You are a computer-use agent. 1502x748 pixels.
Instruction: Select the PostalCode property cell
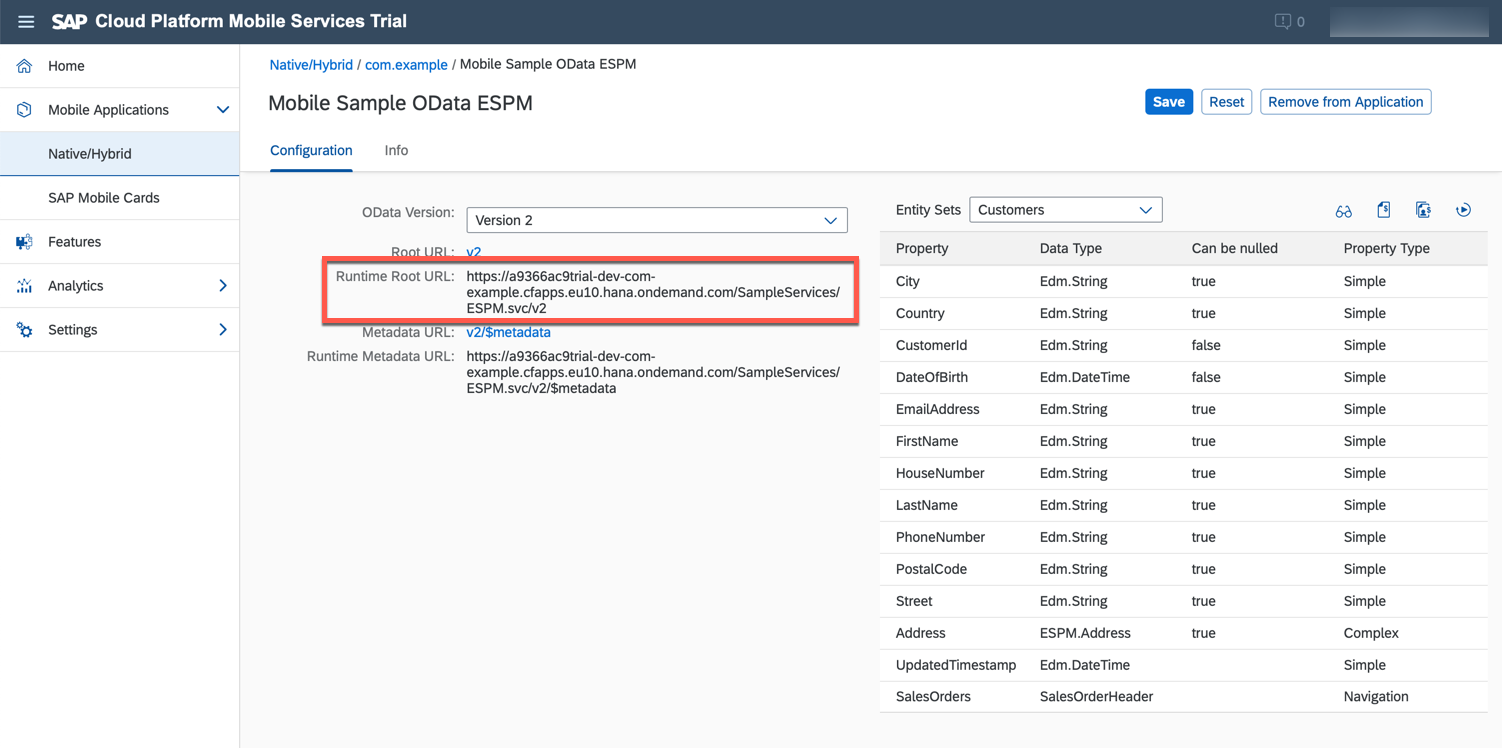(932, 570)
